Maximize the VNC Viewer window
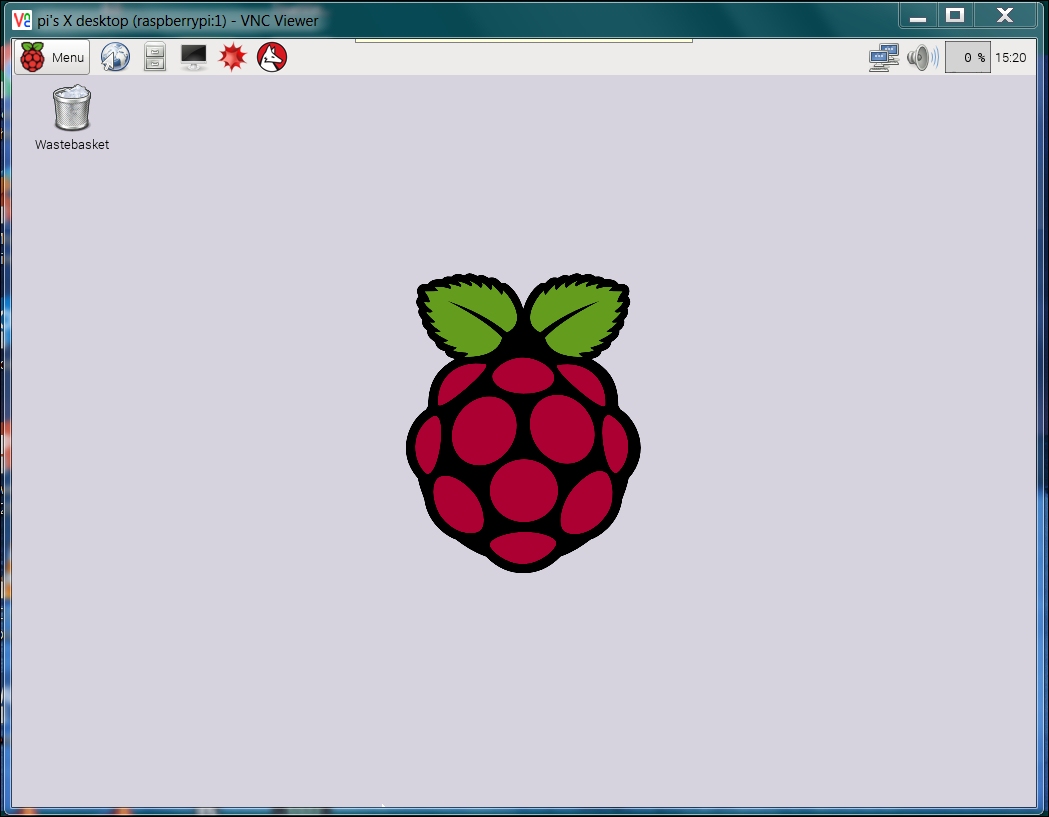 coord(955,15)
